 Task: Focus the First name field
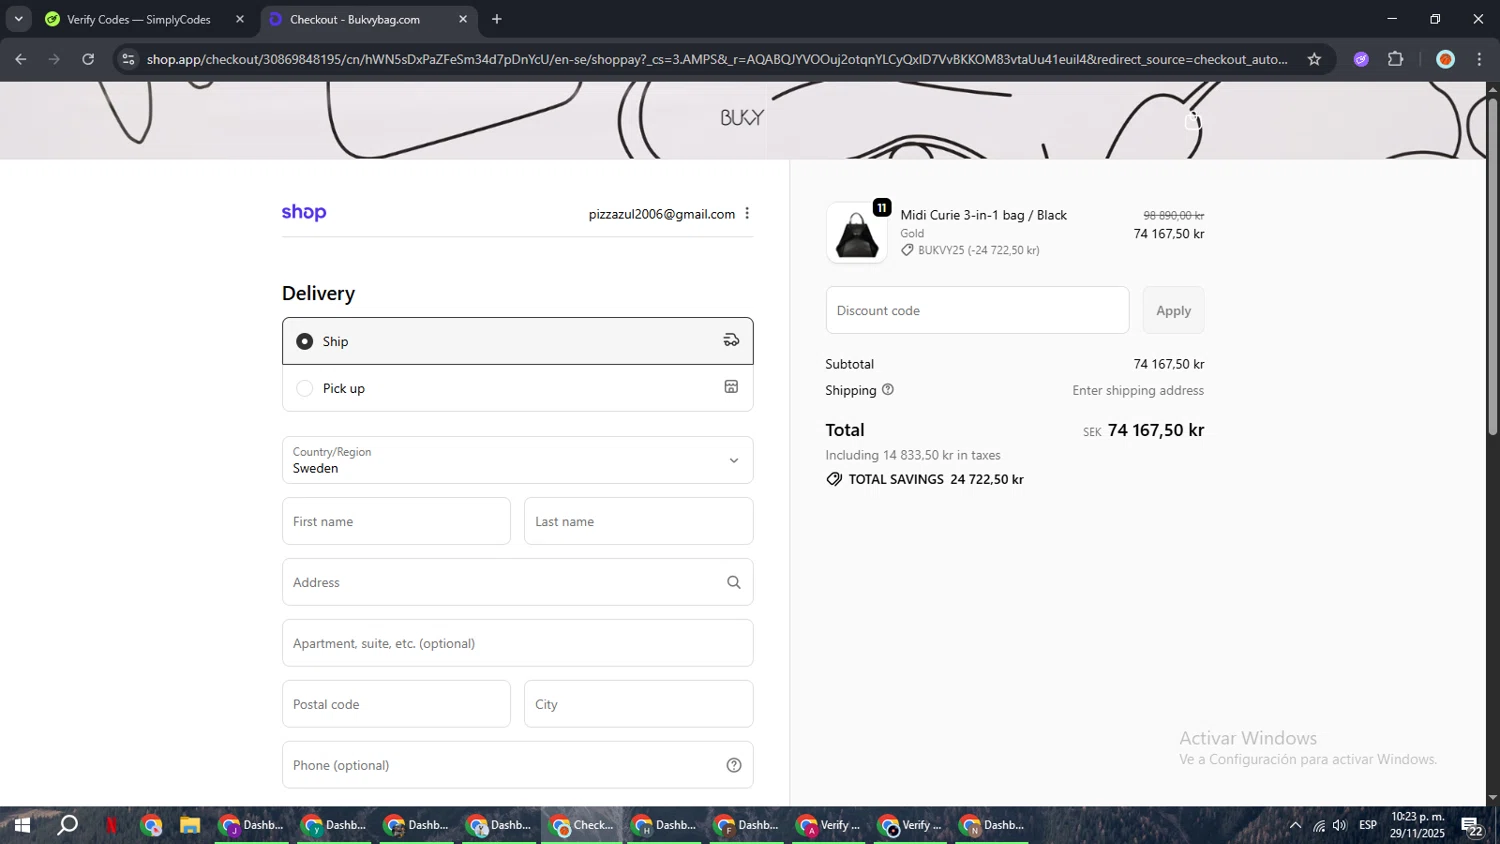pyautogui.click(x=396, y=521)
